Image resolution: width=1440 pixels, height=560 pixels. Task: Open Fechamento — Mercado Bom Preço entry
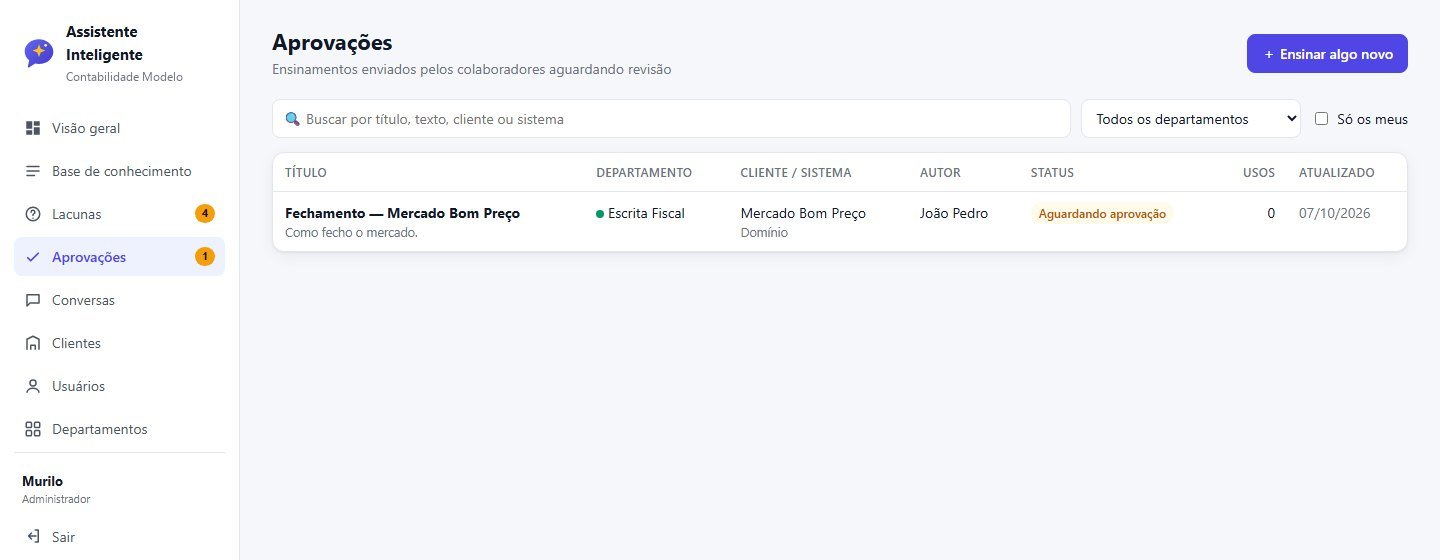[402, 213]
